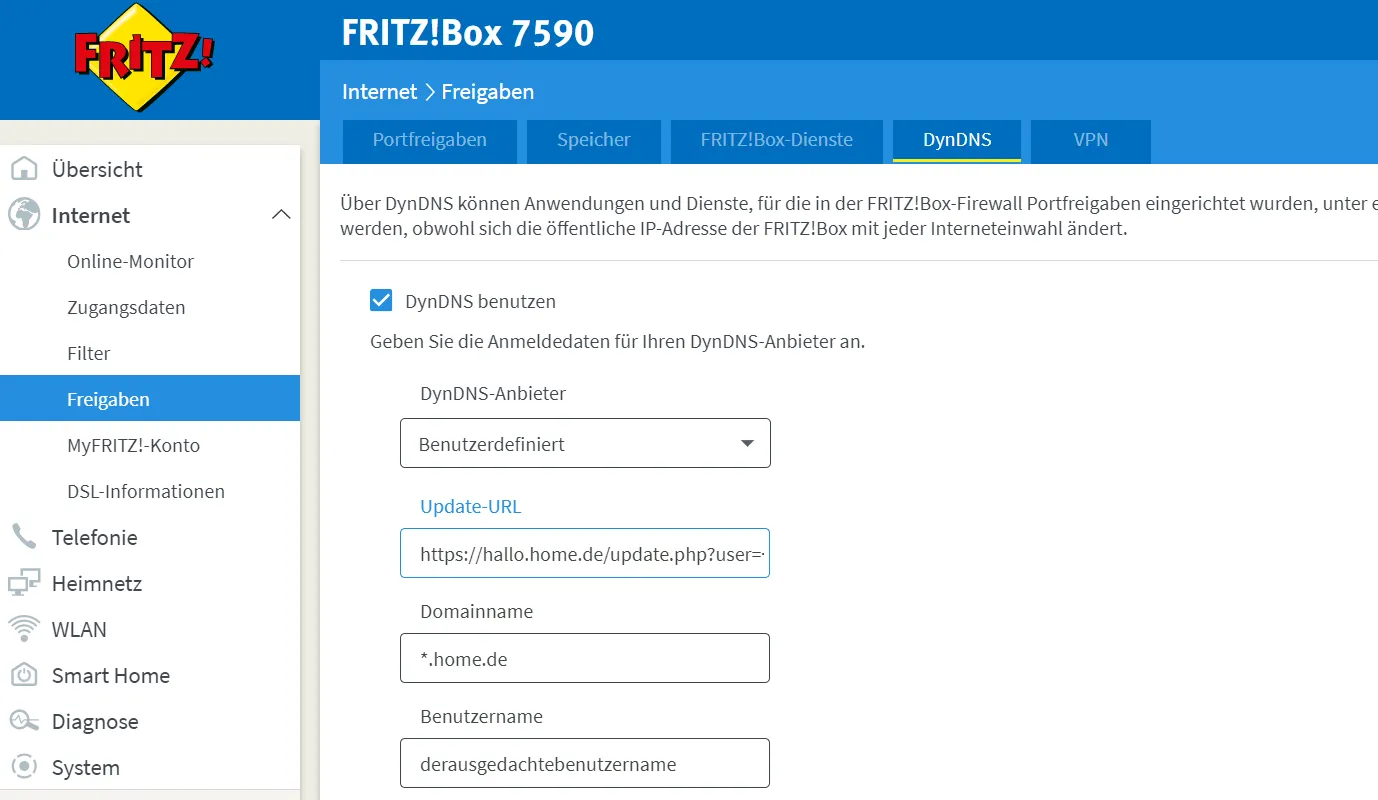The width and height of the screenshot is (1378, 800).
Task: Click the Internet globe icon
Action: pyautogui.click(x=23, y=215)
